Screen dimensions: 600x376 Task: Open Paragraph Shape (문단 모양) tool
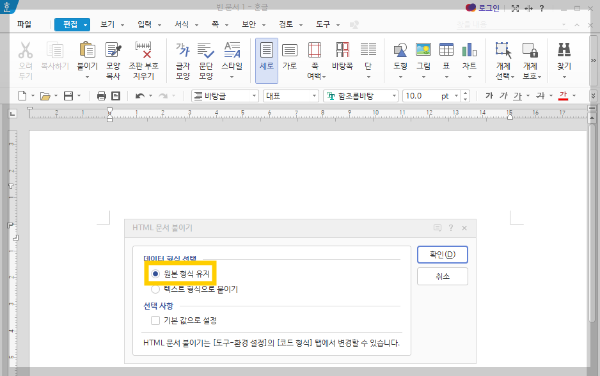click(x=205, y=50)
